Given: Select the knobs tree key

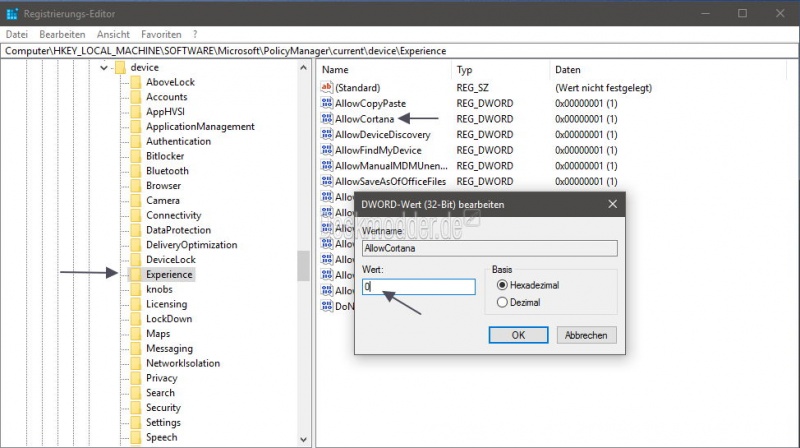Looking at the screenshot, I should pos(159,289).
